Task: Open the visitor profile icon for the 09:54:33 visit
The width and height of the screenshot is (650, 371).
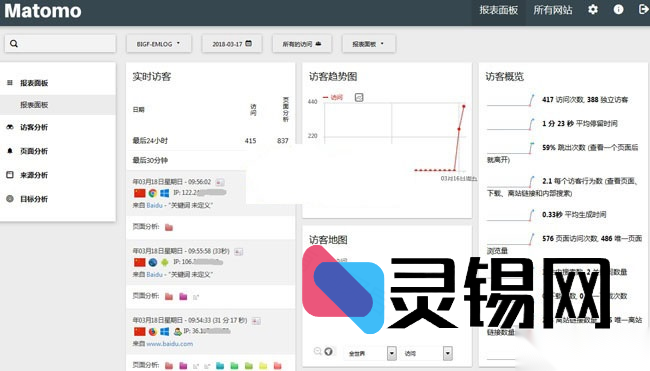Action: click(x=256, y=321)
